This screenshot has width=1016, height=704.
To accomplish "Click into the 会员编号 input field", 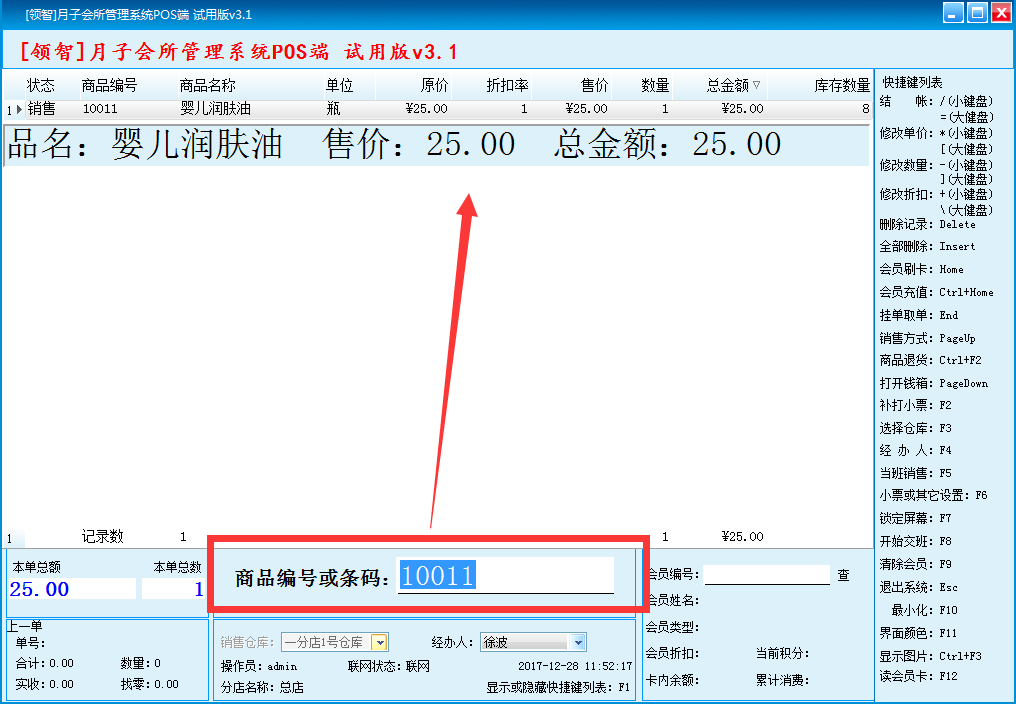I will (x=767, y=575).
